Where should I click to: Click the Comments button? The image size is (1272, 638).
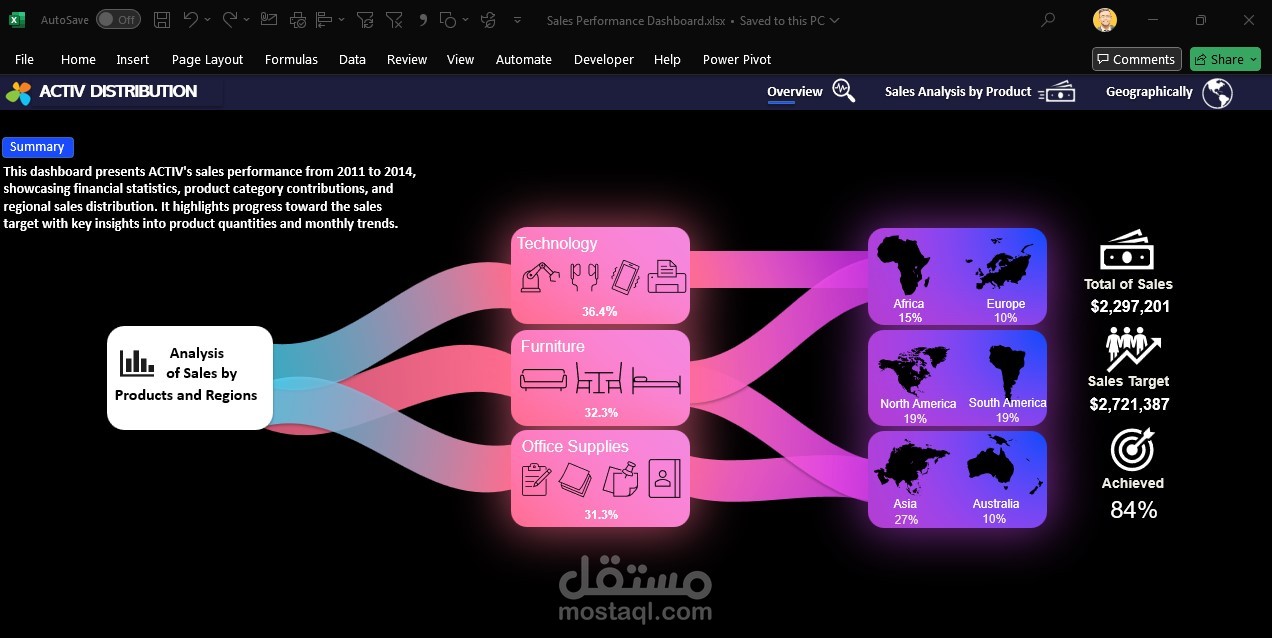tap(1136, 59)
